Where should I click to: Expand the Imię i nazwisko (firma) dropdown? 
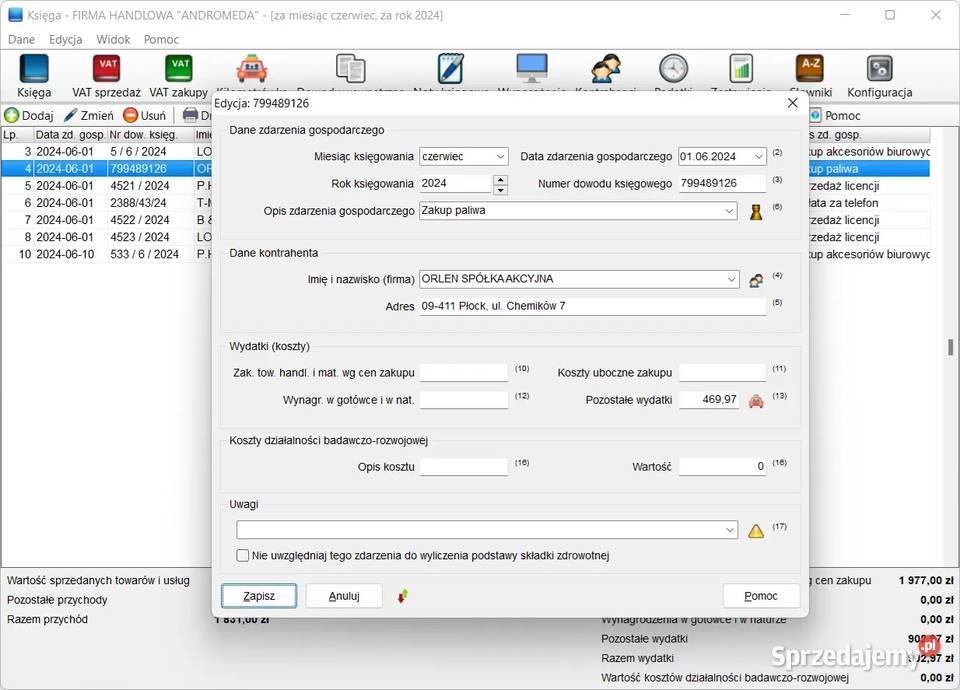tap(730, 279)
